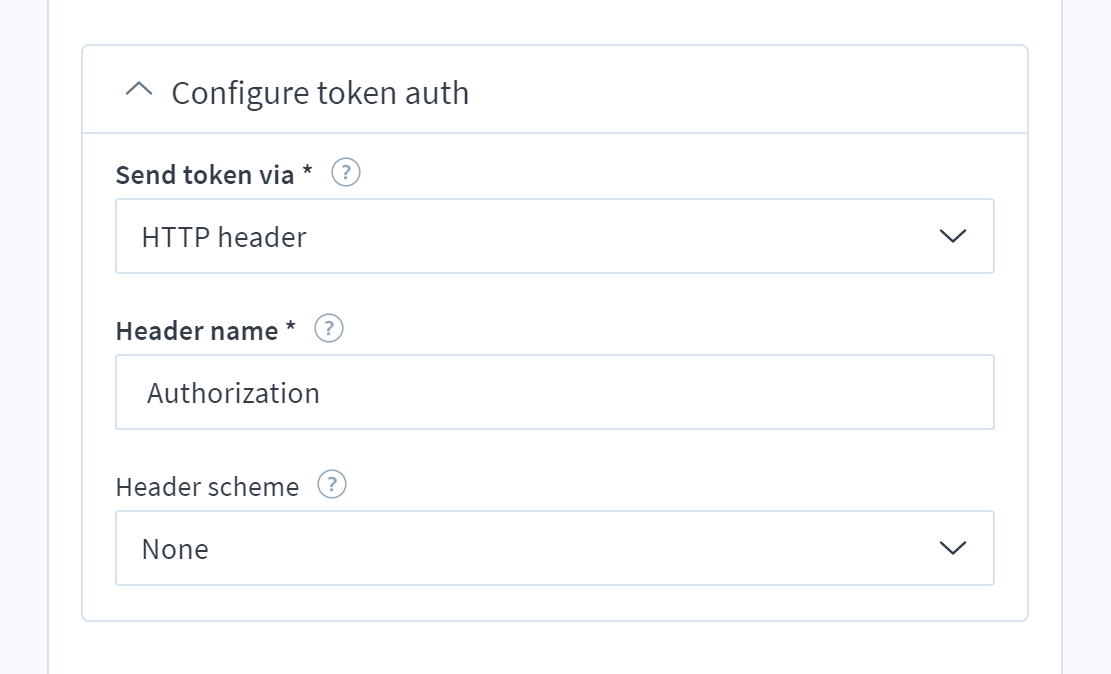Image resolution: width=1111 pixels, height=674 pixels.
Task: Click the None value in Header scheme
Action: 175,549
